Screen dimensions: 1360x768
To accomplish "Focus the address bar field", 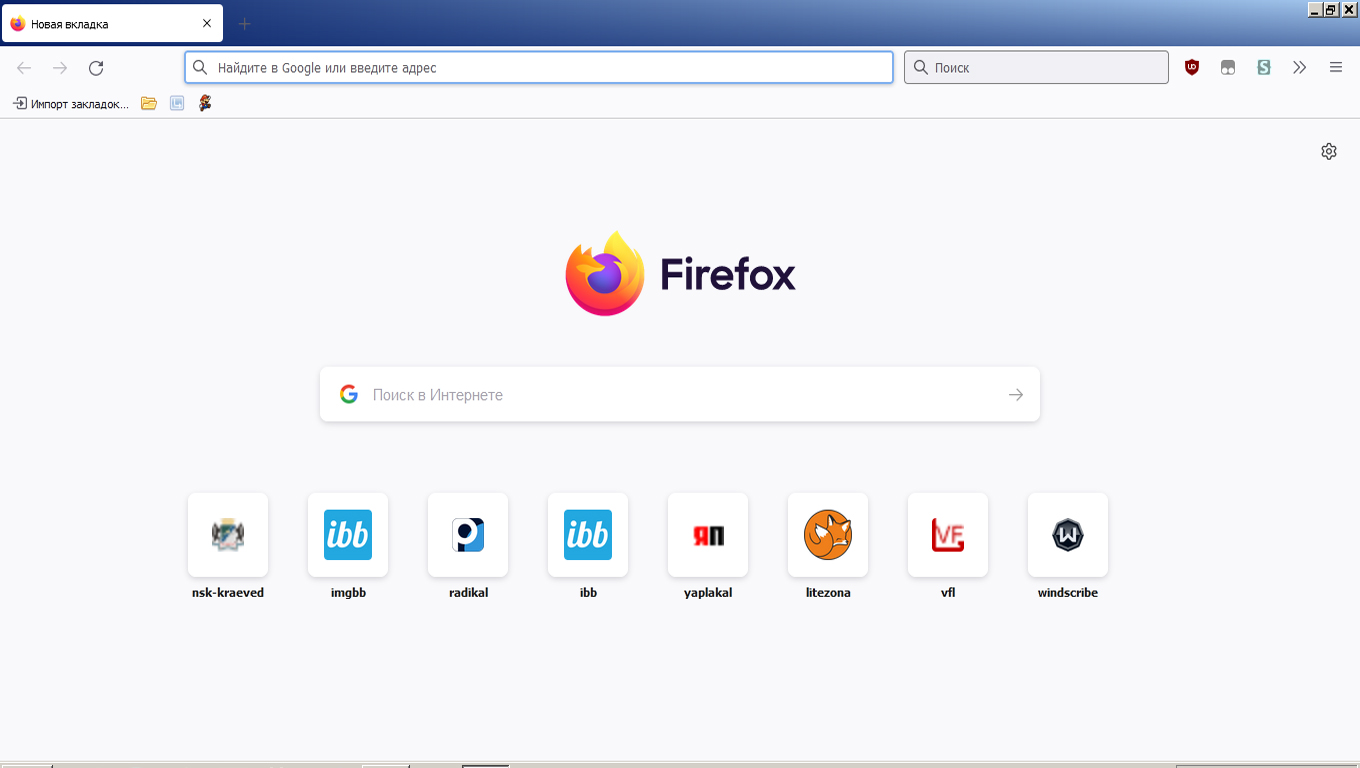I will (539, 68).
